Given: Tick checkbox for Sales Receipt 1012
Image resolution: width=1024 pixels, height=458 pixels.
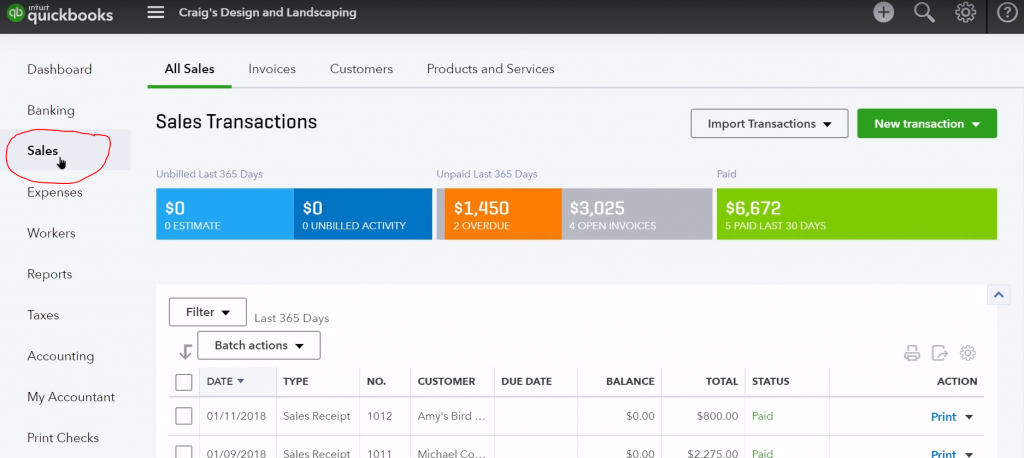Looking at the screenshot, I should pyautogui.click(x=184, y=416).
